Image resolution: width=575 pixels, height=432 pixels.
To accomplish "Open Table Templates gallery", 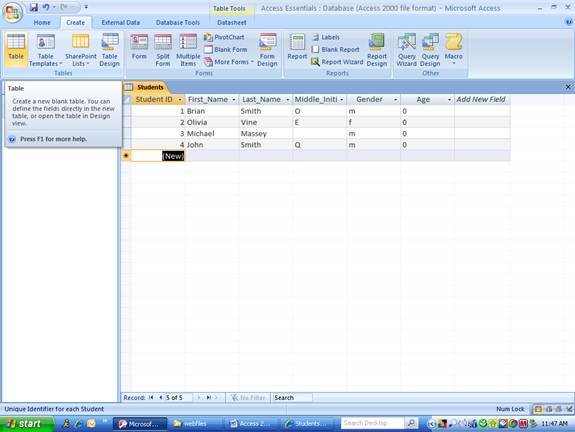I will point(45,50).
